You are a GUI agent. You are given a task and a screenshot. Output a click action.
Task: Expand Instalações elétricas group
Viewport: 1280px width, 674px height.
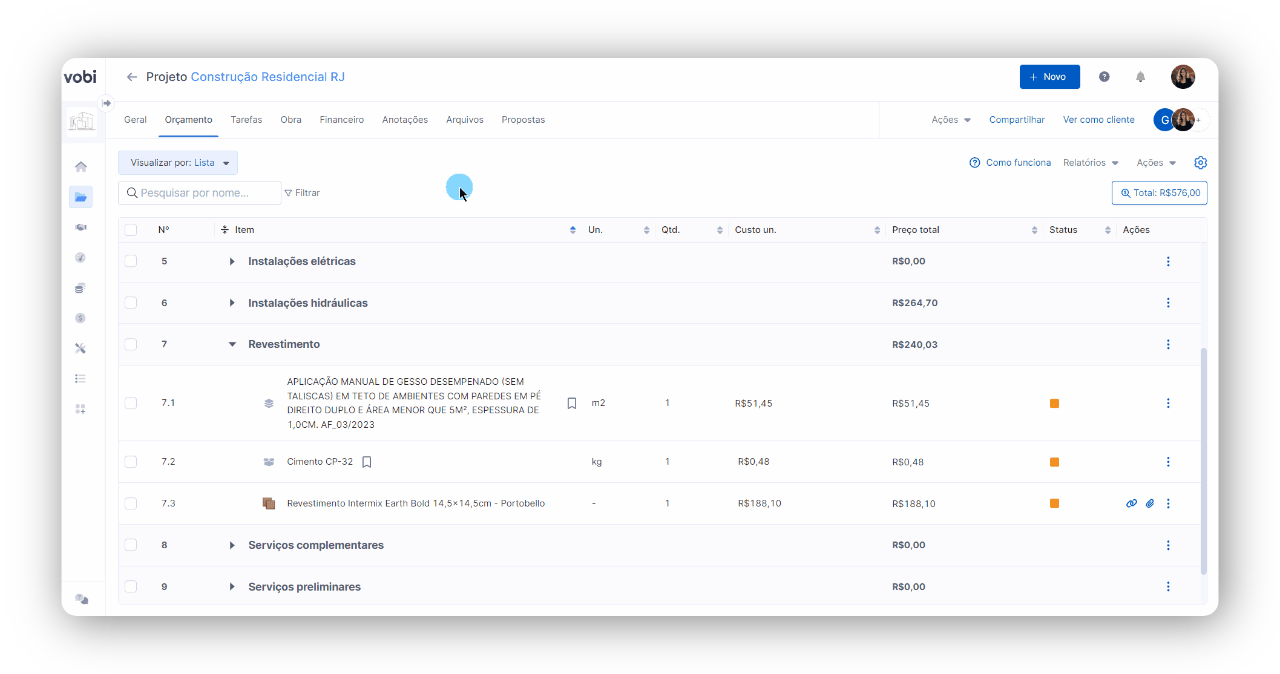coord(232,262)
